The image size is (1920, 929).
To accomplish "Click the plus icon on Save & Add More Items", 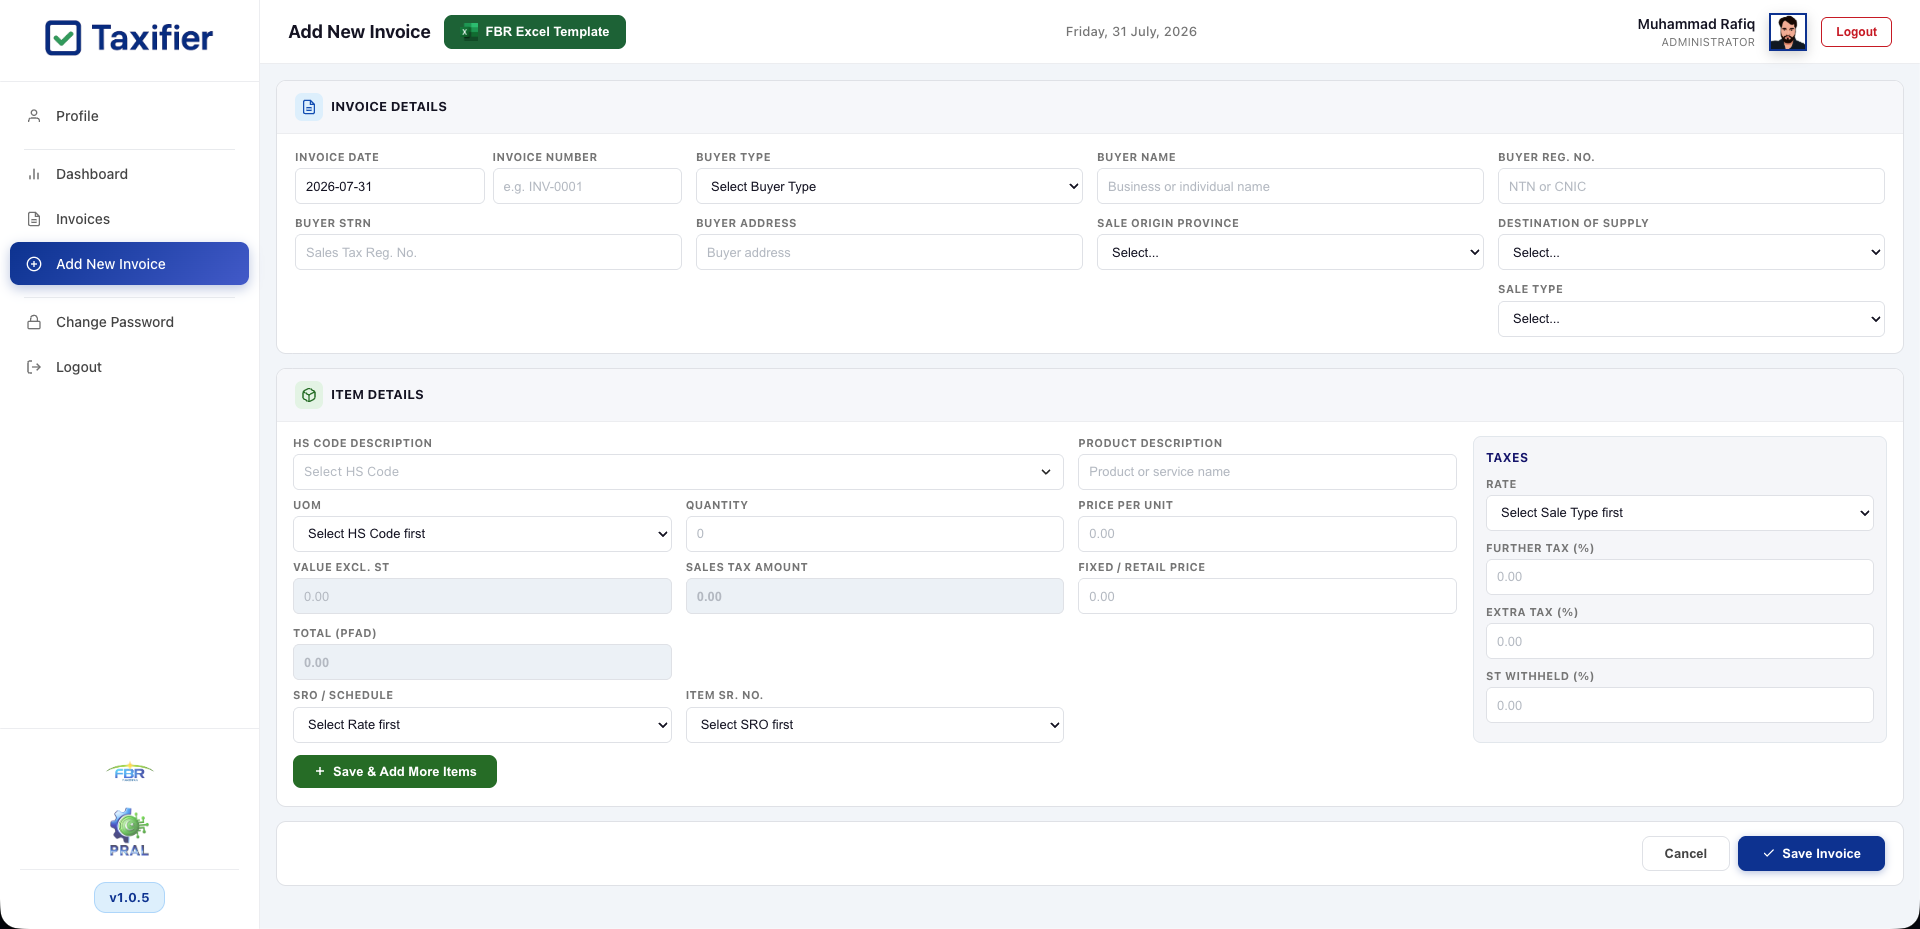I will (320, 772).
